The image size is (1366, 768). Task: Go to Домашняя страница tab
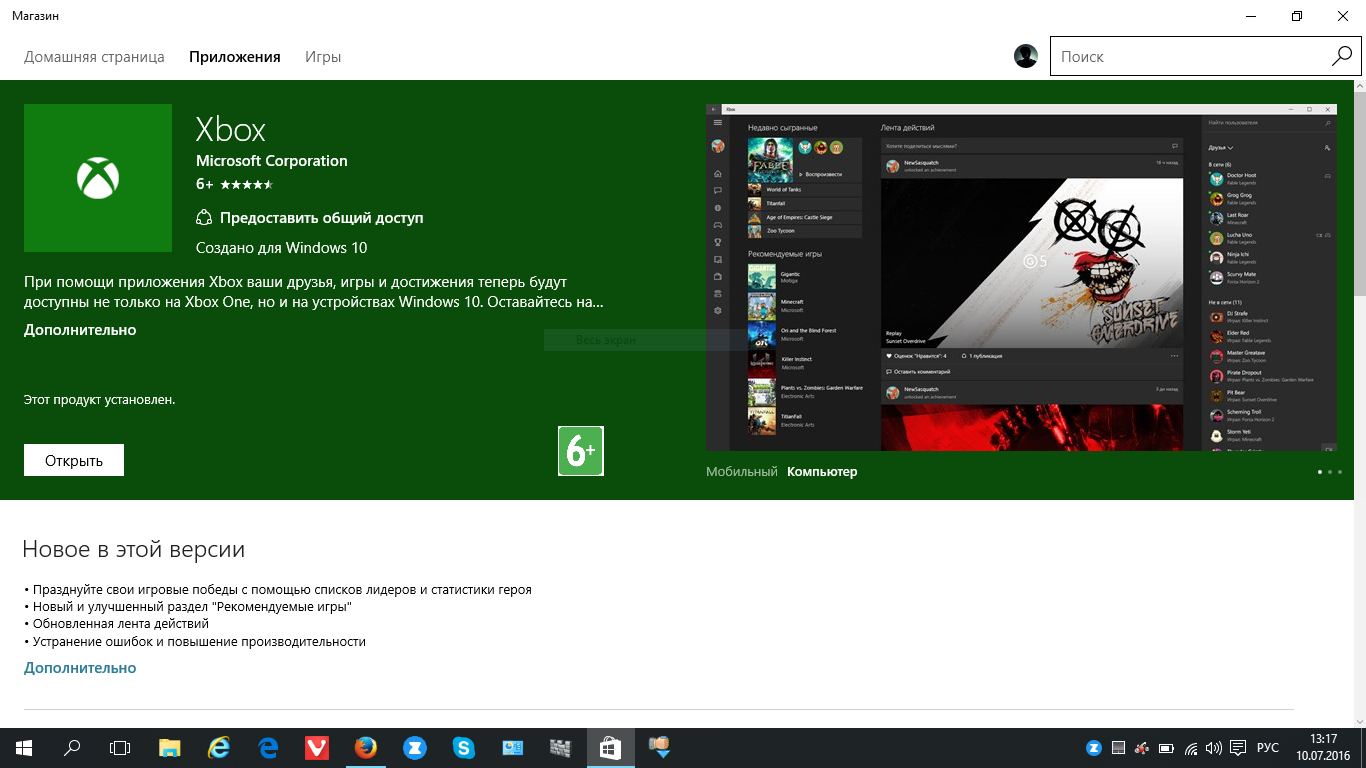(x=94, y=57)
